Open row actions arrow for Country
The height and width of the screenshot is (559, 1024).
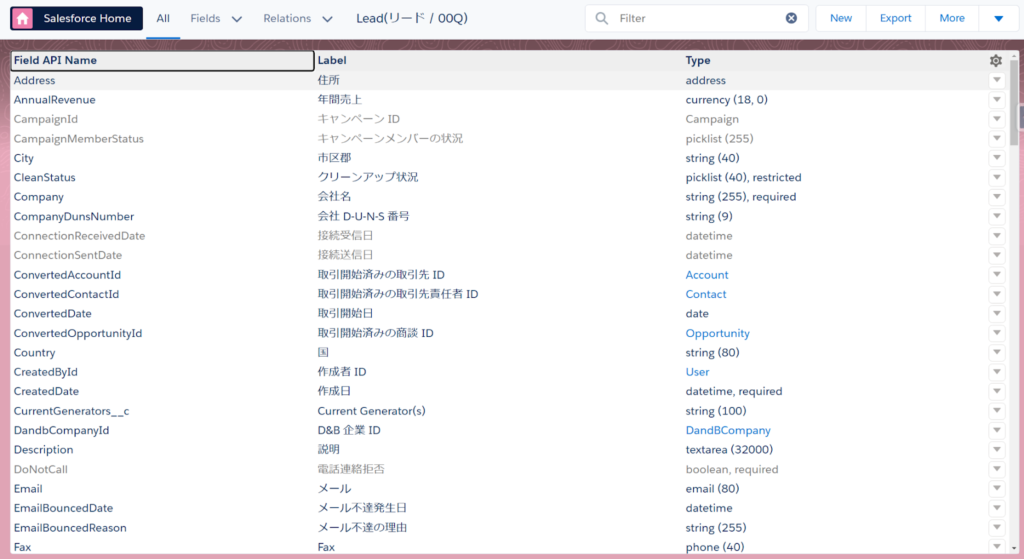(997, 353)
